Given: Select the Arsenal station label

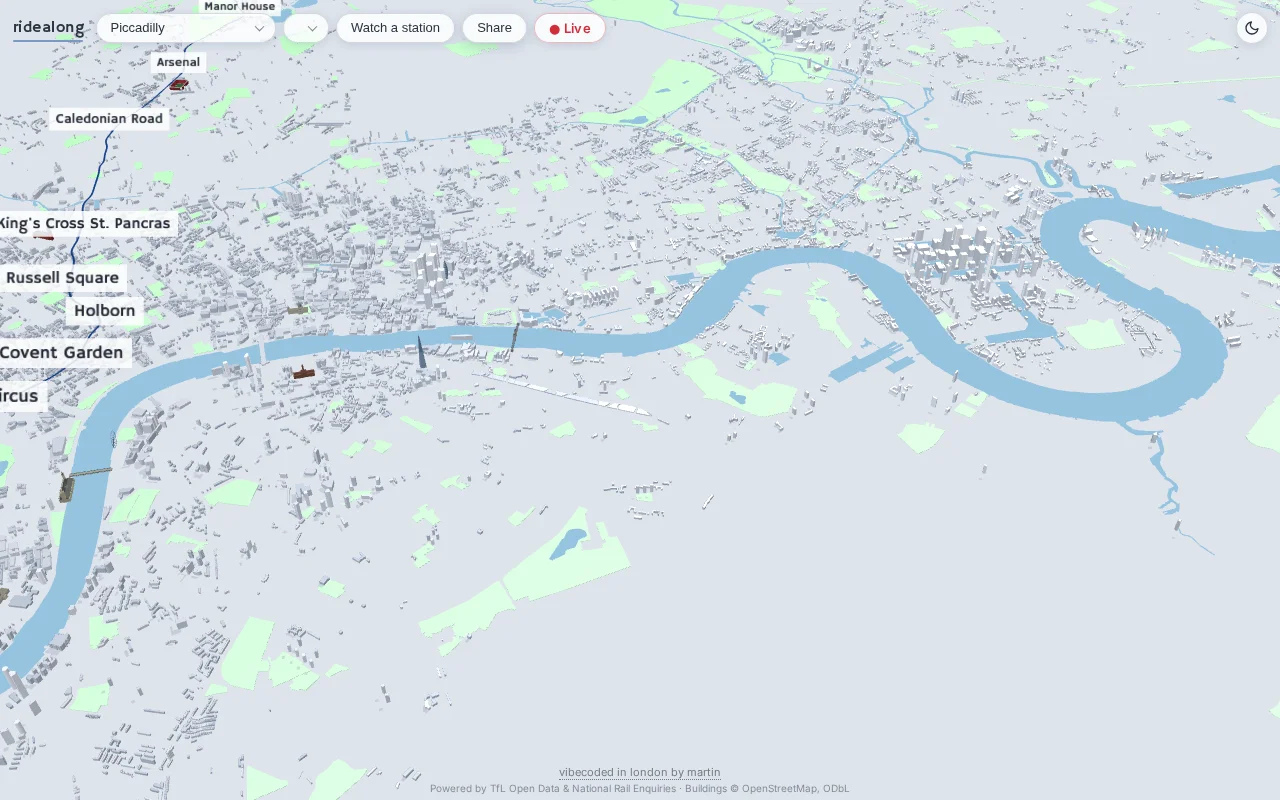Looking at the screenshot, I should (178, 62).
